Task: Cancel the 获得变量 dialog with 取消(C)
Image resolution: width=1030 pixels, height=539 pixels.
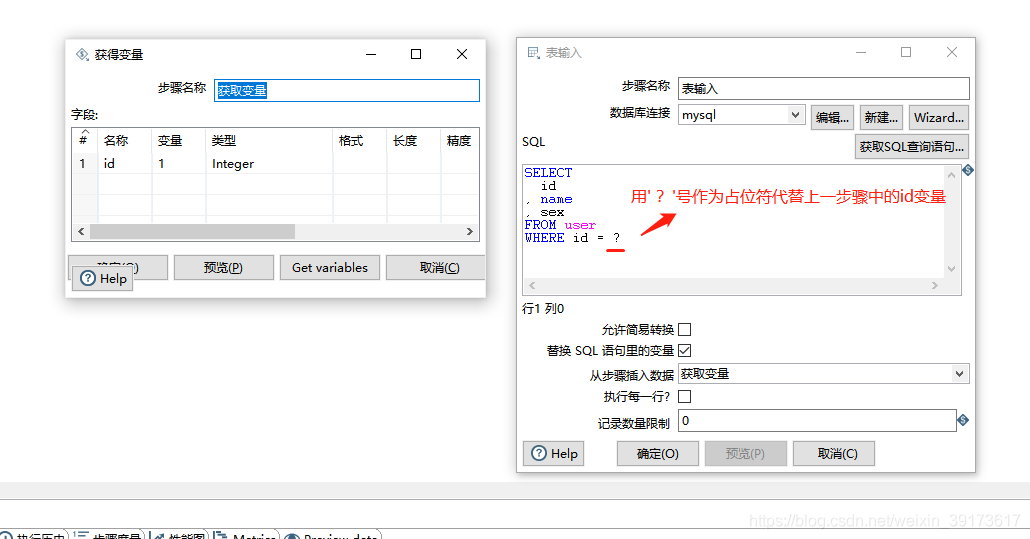Action: click(436, 268)
